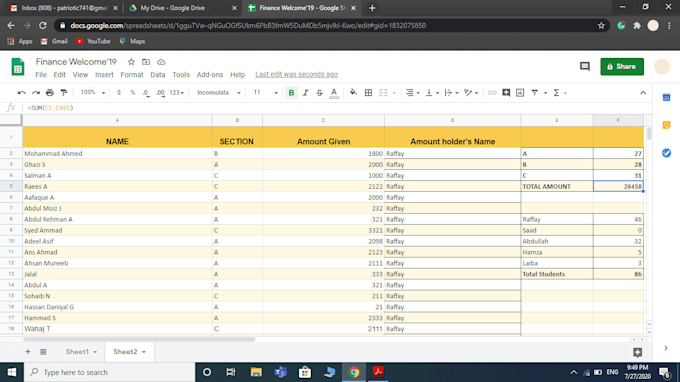
Task: Click the move to folder icon
Action: point(146,62)
